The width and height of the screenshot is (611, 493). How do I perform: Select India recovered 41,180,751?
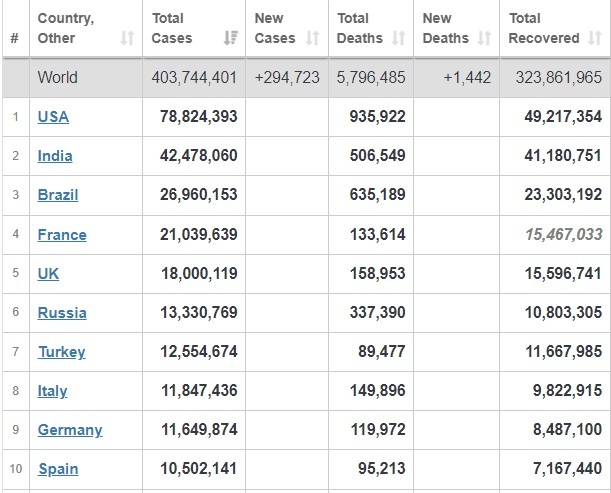[563, 155]
